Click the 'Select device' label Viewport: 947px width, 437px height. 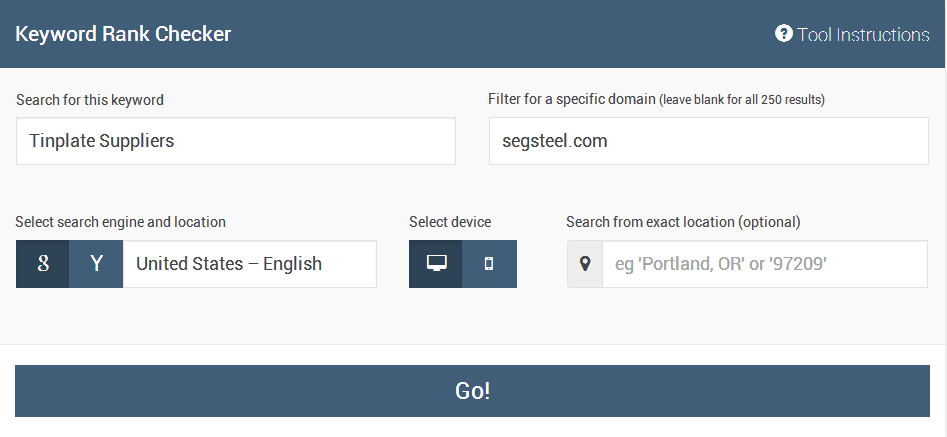click(x=450, y=222)
